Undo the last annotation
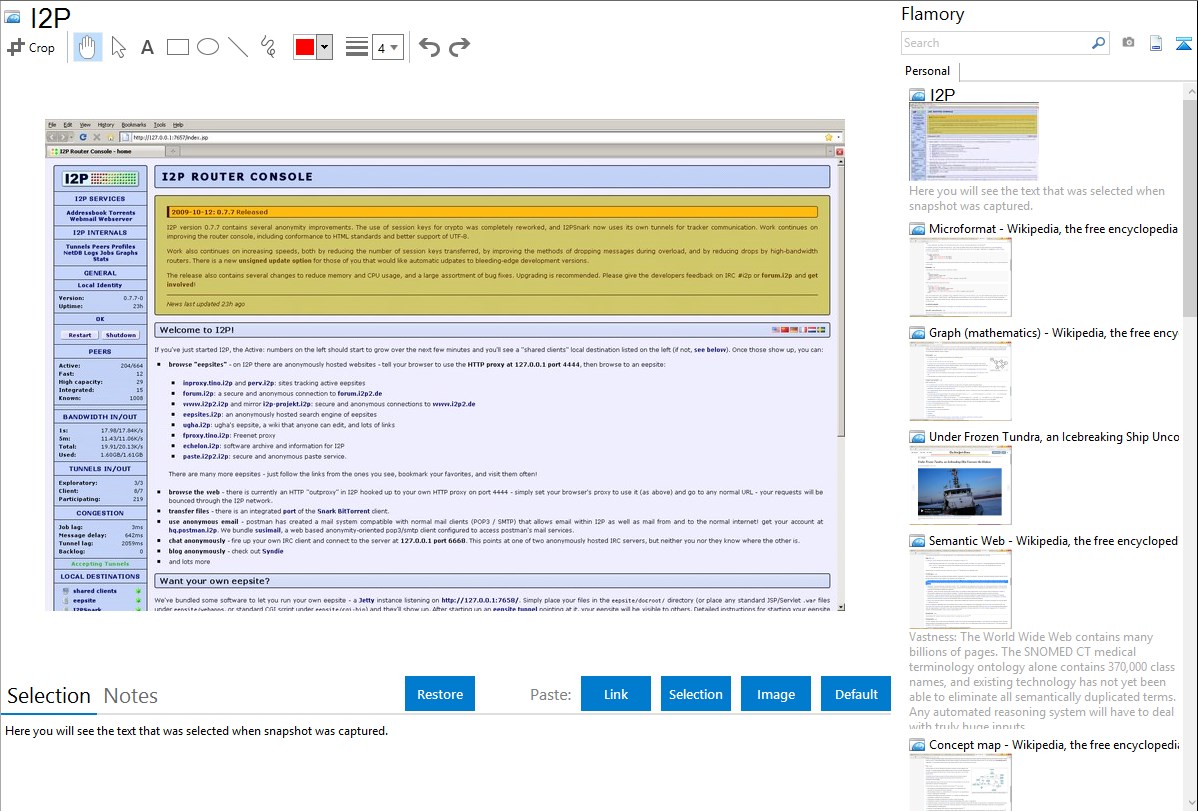Image resolution: width=1198 pixels, height=811 pixels. point(429,47)
